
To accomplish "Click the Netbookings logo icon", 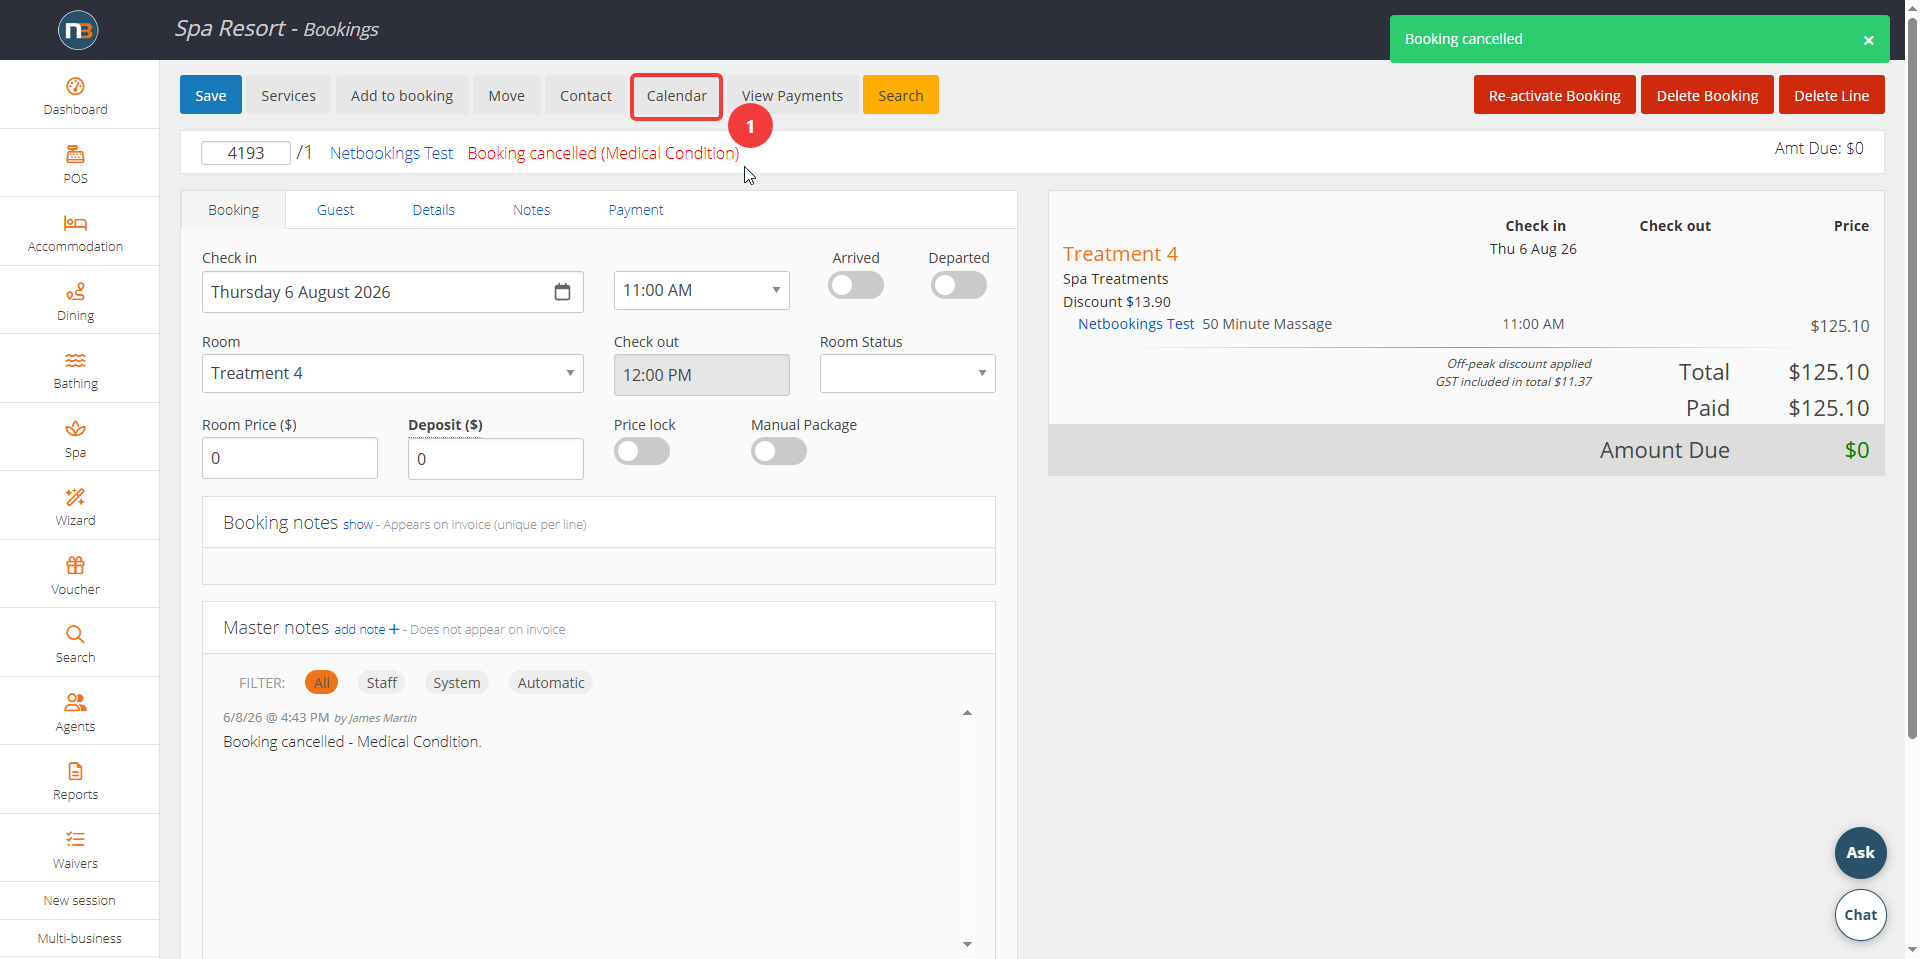I will click(78, 30).
